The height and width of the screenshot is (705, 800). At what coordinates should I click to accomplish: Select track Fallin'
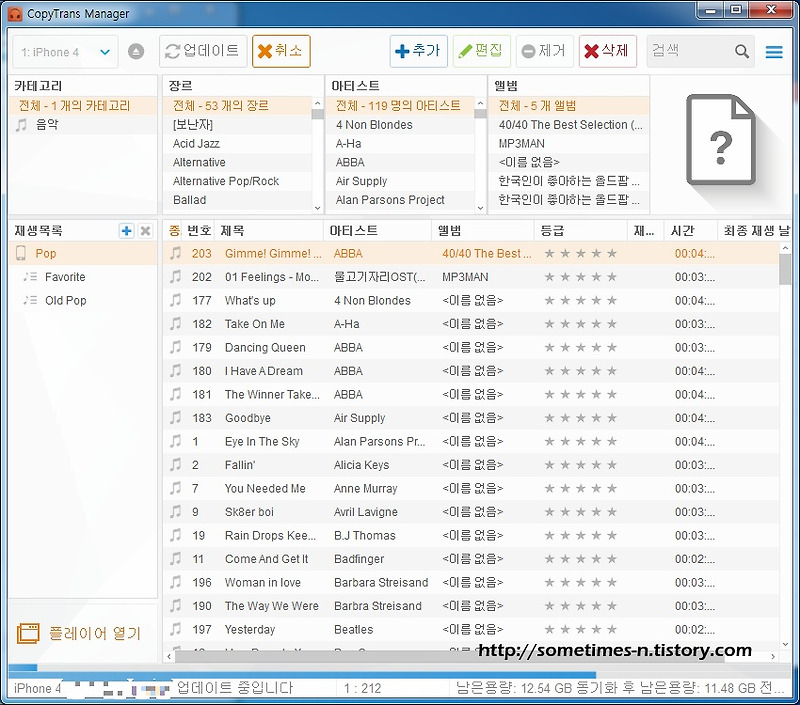click(x=471, y=465)
